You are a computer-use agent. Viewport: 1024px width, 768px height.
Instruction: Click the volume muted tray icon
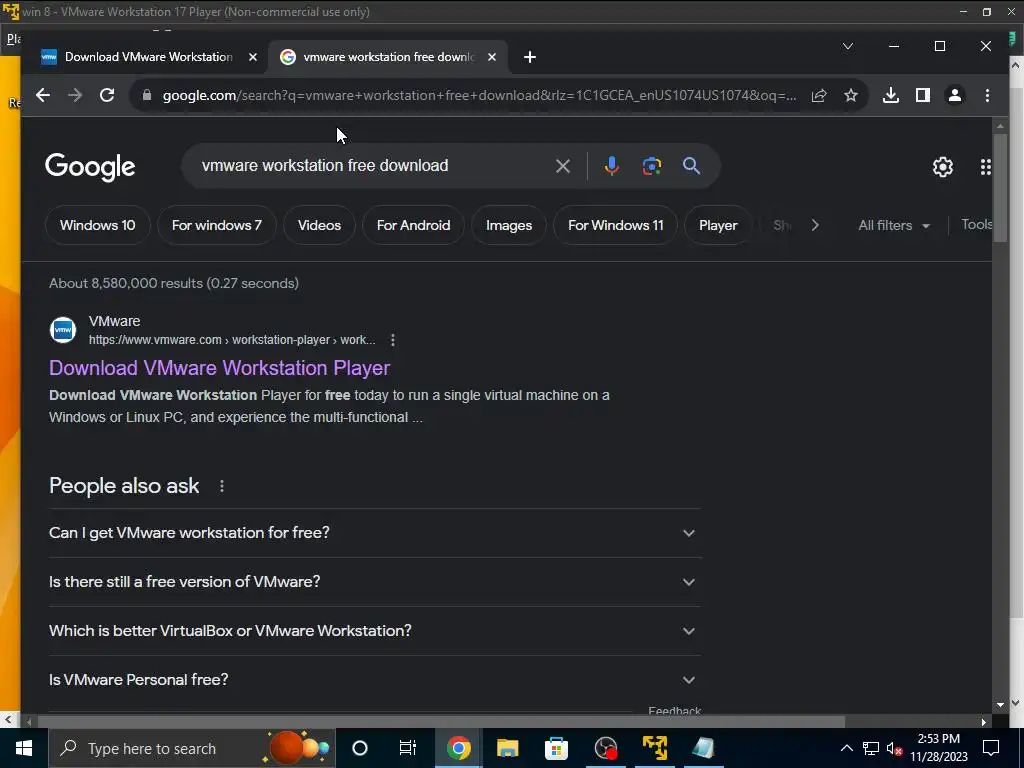895,748
